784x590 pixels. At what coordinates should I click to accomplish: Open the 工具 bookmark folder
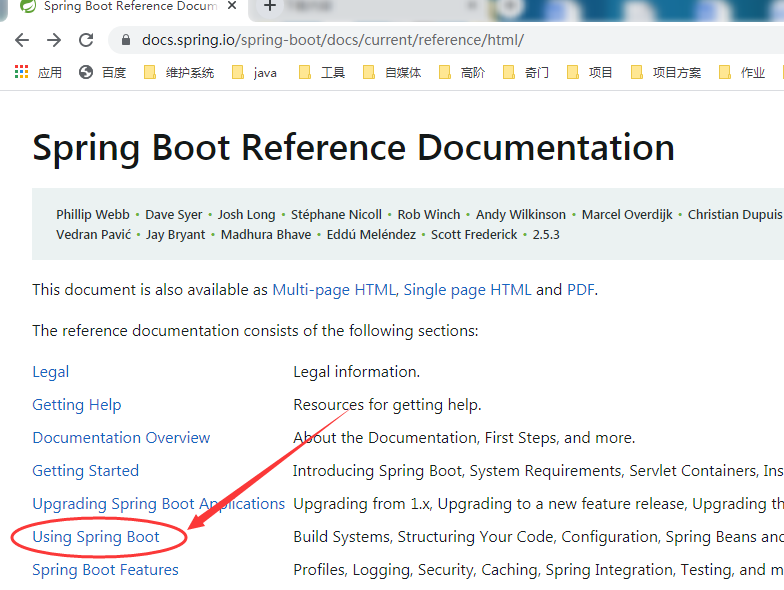click(322, 72)
